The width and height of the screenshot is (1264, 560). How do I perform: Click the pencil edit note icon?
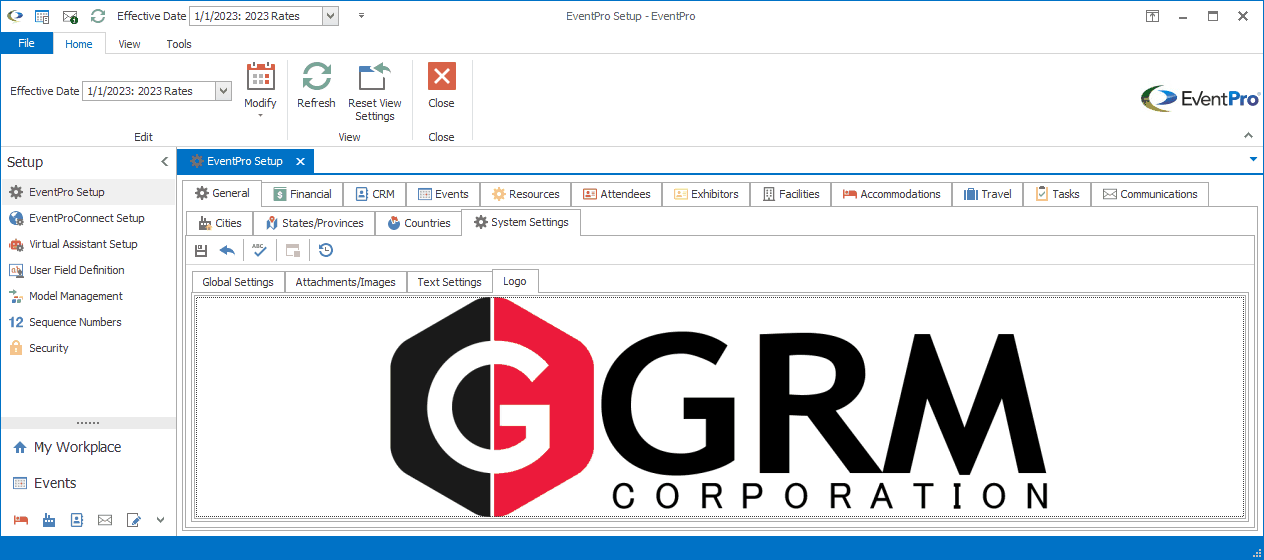point(133,520)
